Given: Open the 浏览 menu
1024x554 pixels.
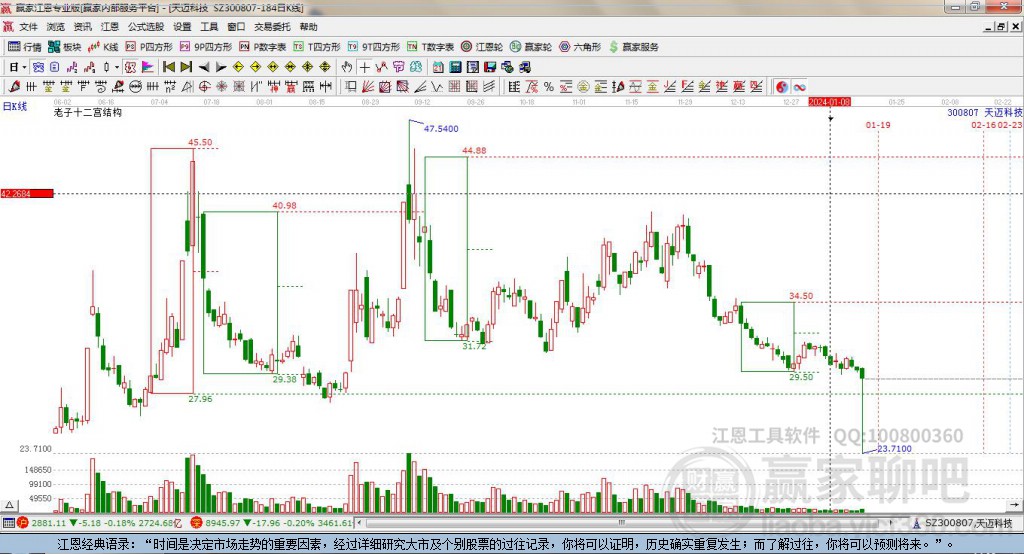Looking at the screenshot, I should [x=56, y=27].
